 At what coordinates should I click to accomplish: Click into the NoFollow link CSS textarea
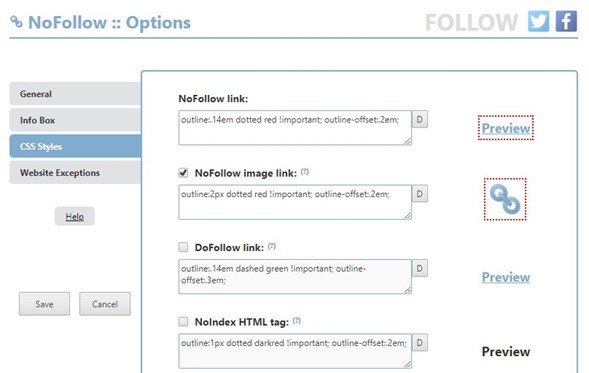[x=295, y=128]
